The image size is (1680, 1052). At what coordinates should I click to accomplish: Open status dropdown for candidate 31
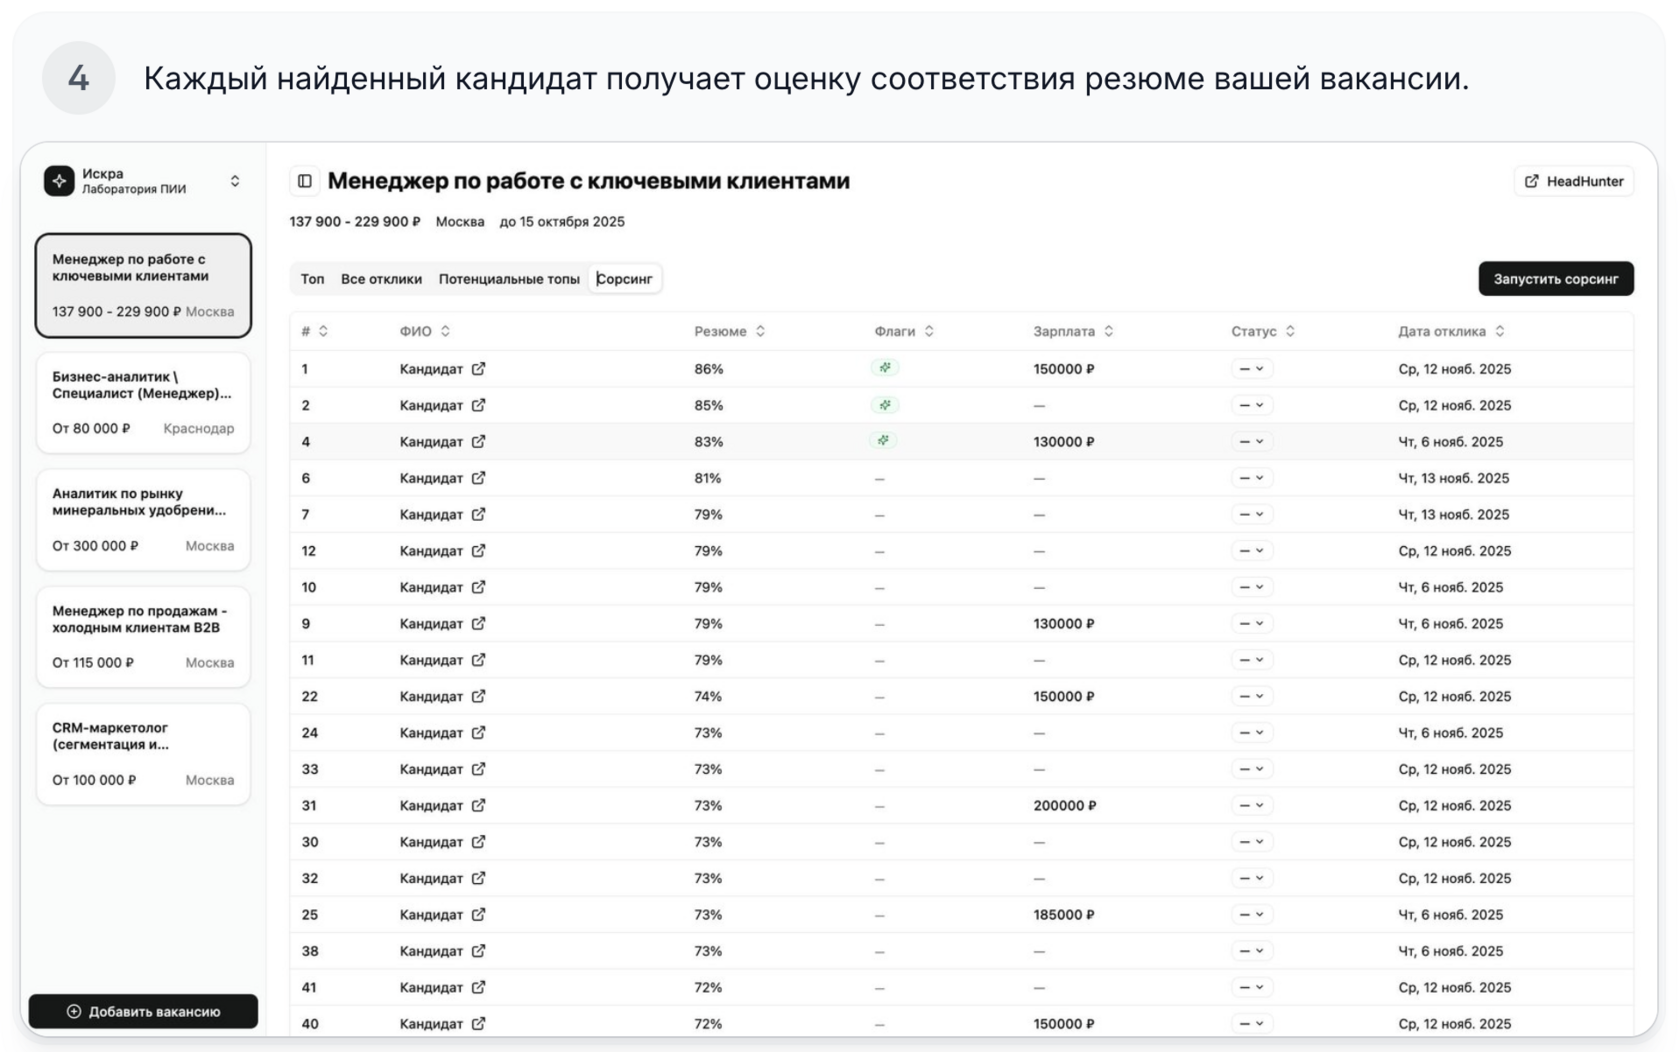[1251, 805]
